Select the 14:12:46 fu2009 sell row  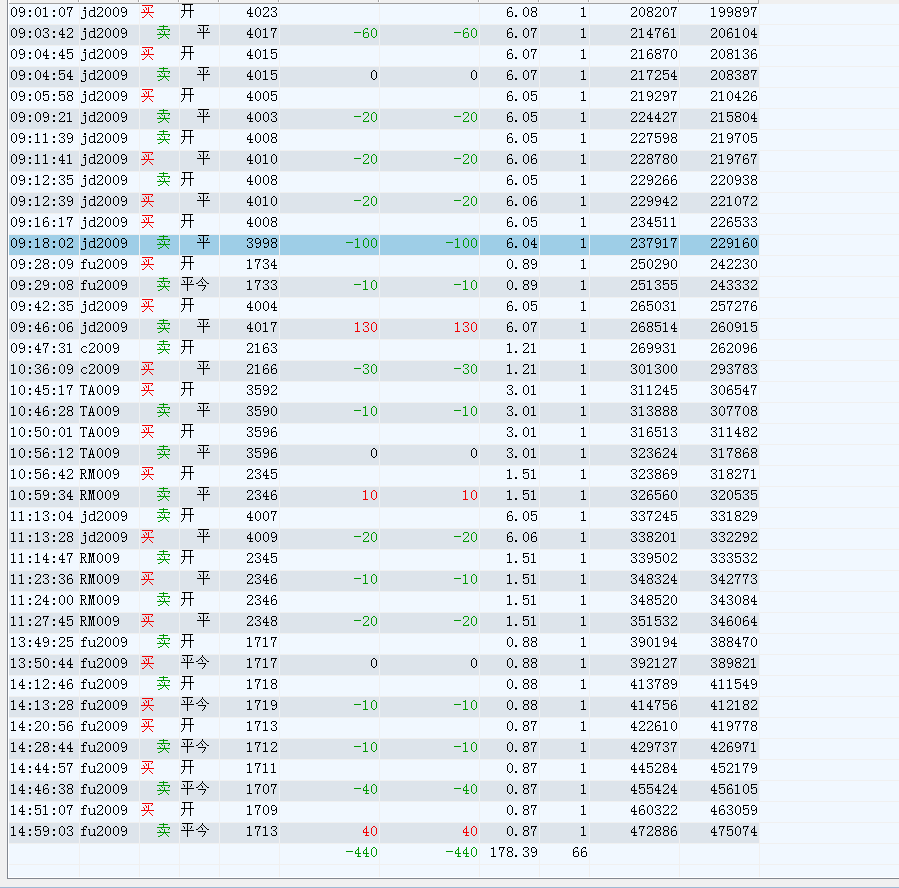pos(384,684)
